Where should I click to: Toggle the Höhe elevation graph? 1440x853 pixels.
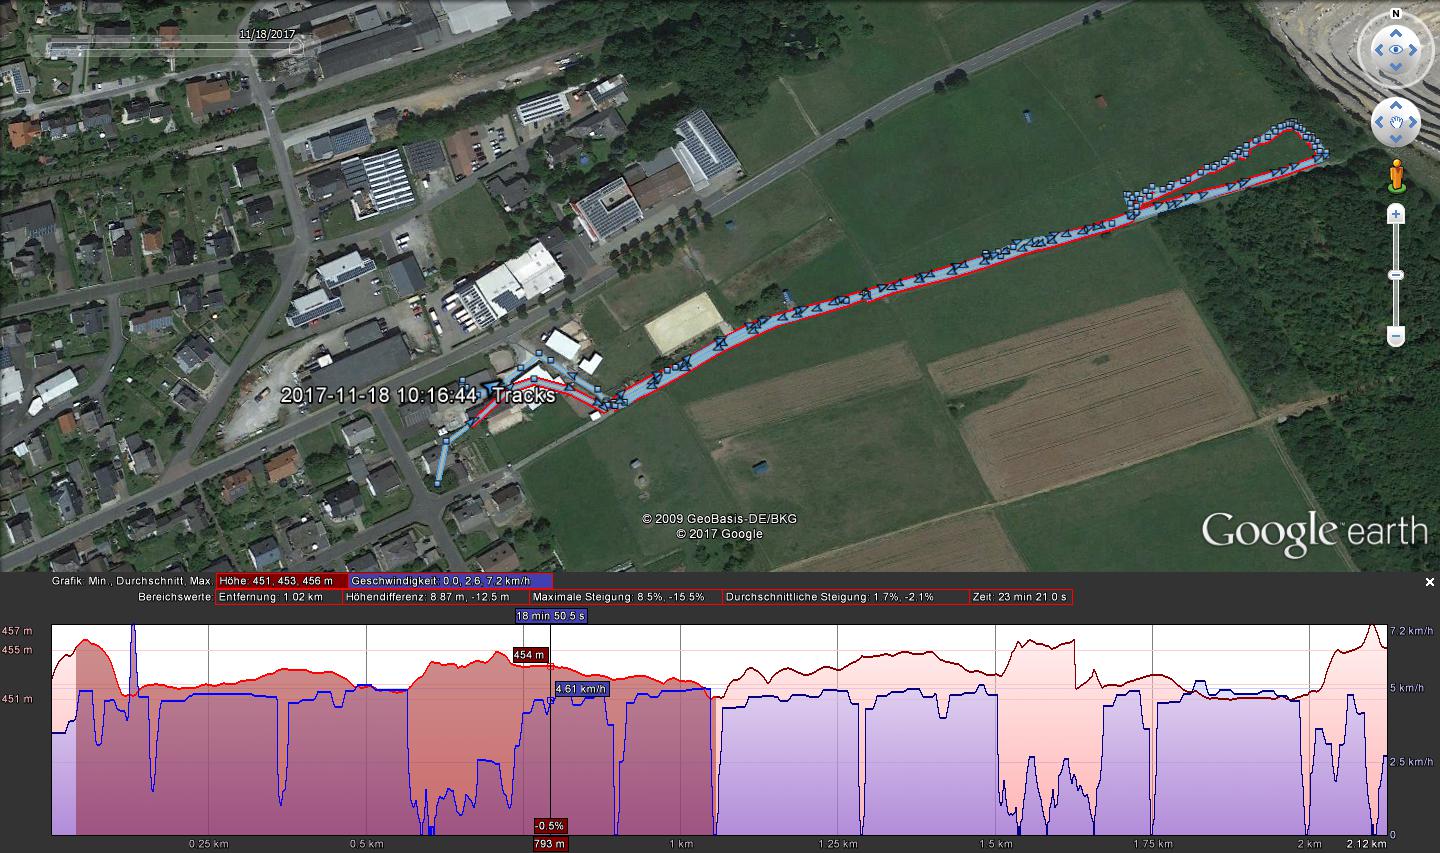point(281,581)
